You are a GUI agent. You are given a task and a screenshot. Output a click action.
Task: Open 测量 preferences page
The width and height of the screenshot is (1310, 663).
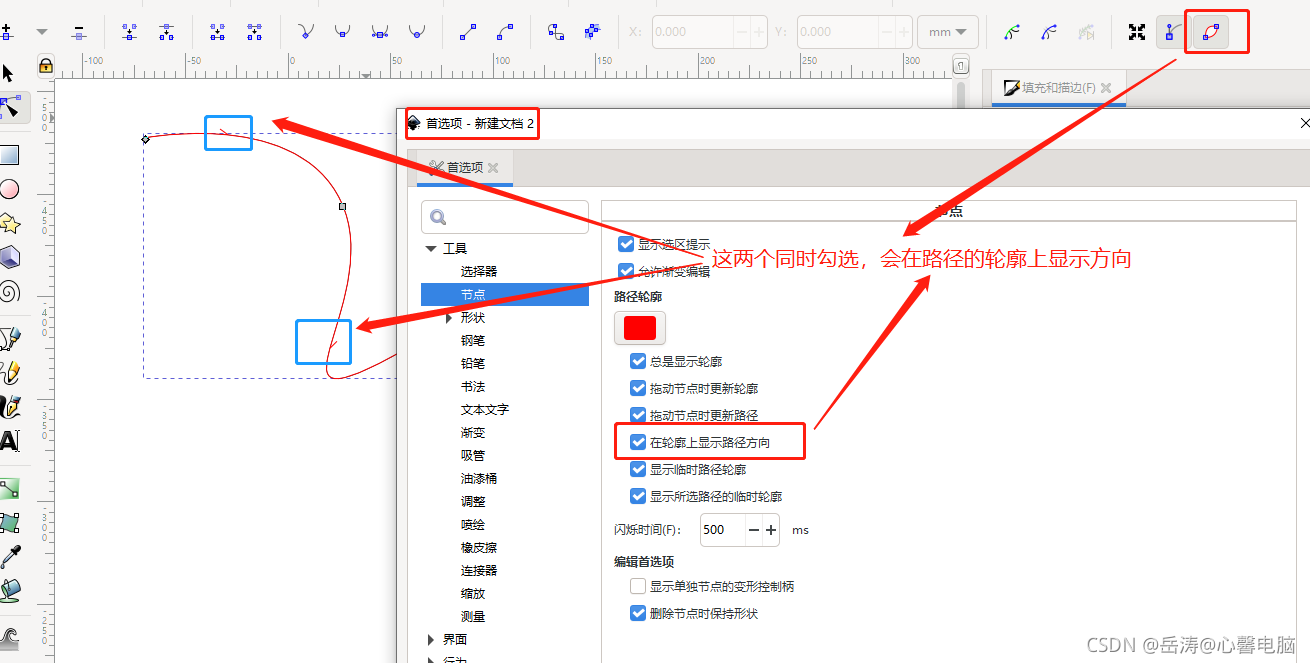(473, 616)
